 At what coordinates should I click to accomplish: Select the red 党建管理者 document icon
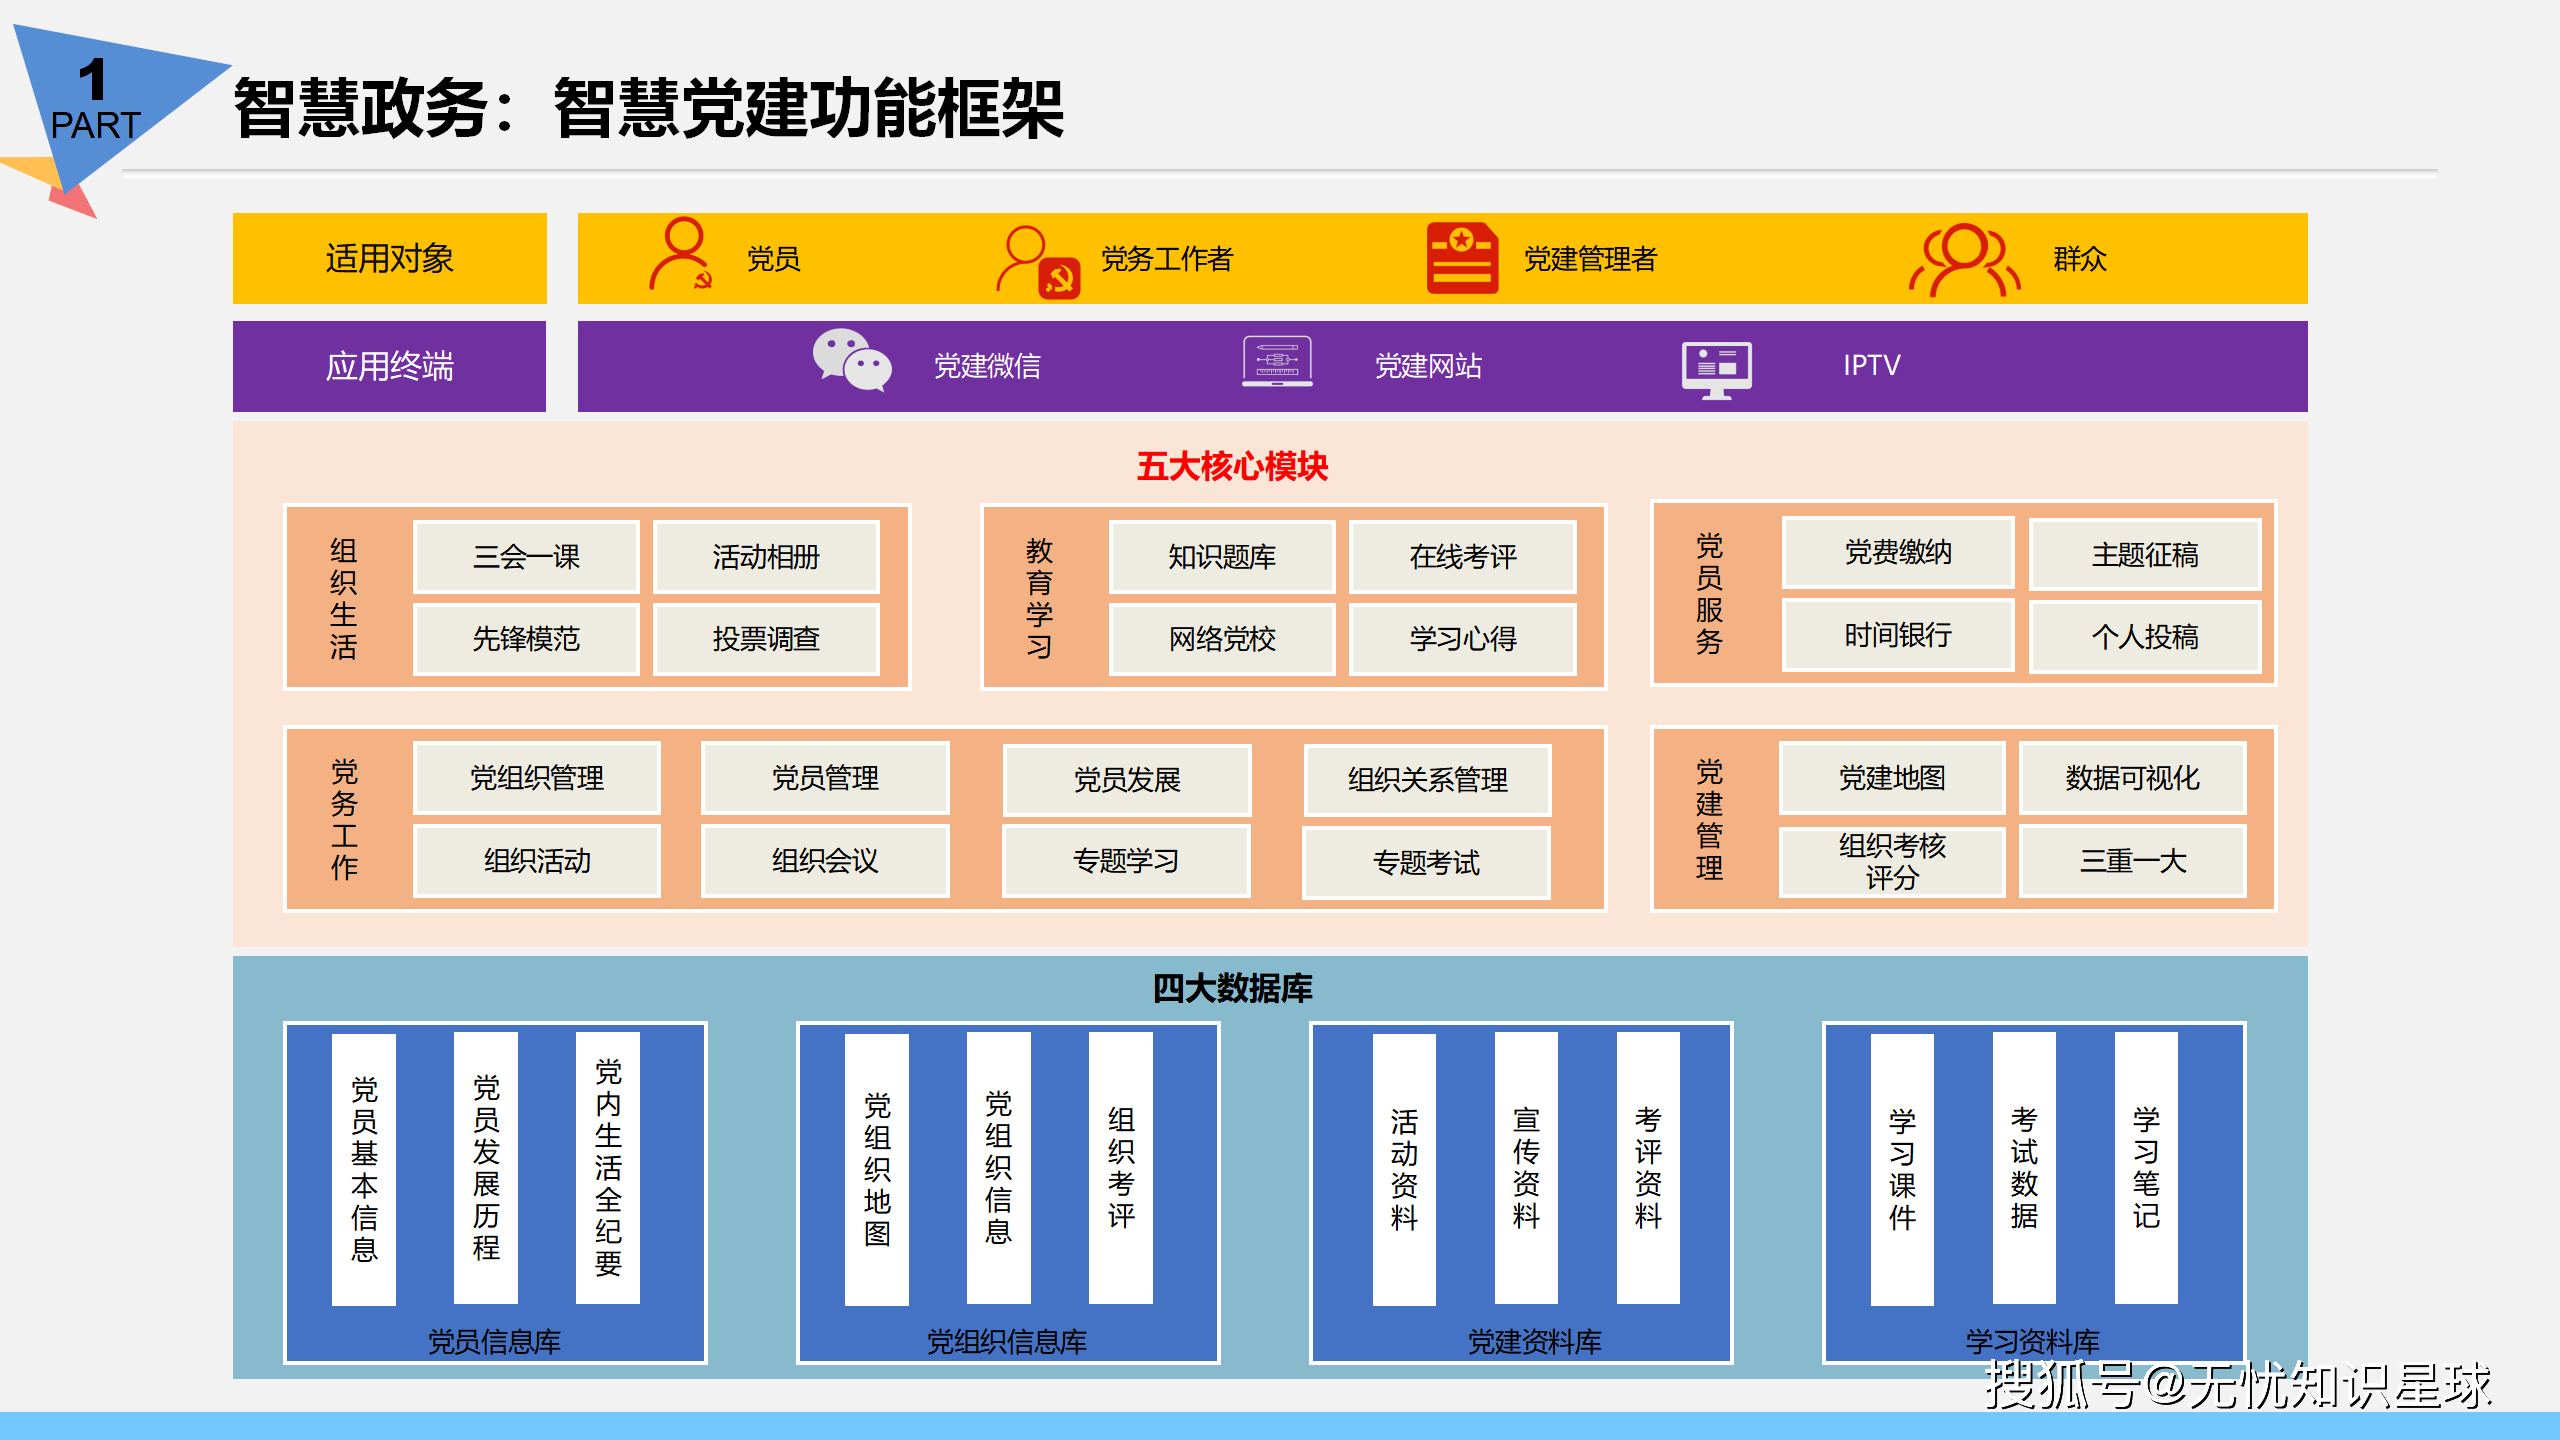tap(1462, 258)
